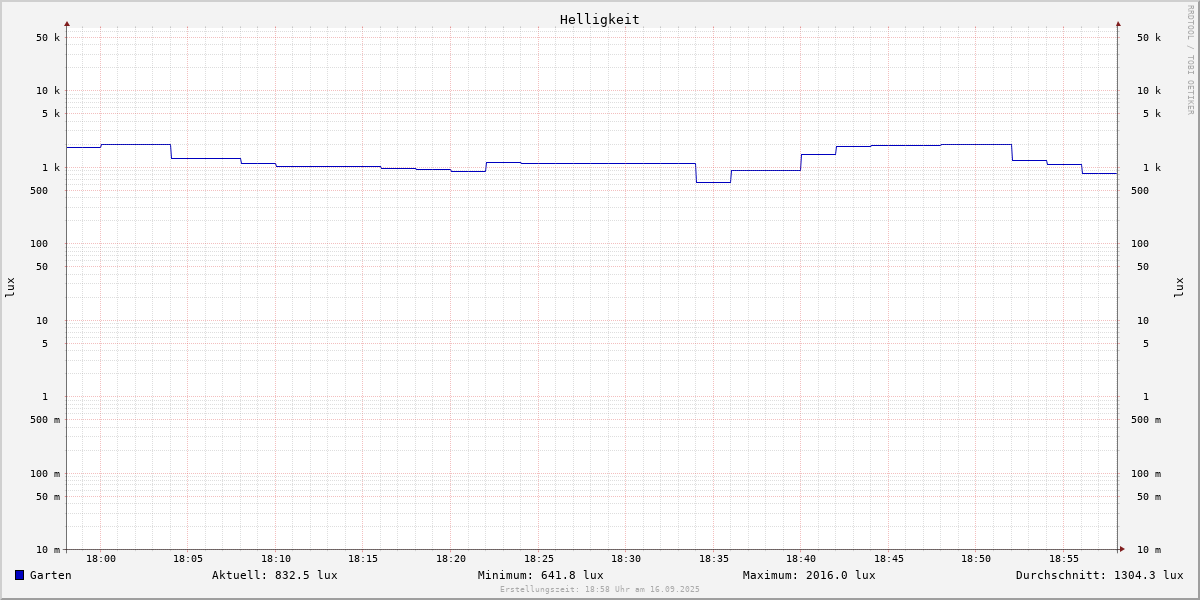The width and height of the screenshot is (1200, 600).
Task: Select the 18:10 time axis label
Action: coord(276,559)
